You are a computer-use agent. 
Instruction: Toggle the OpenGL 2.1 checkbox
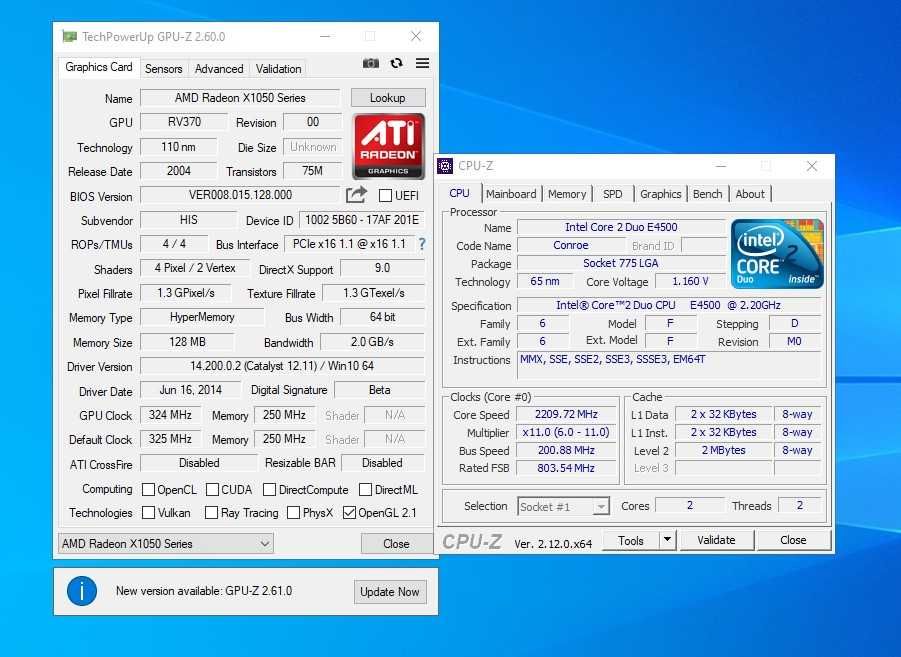tap(349, 512)
